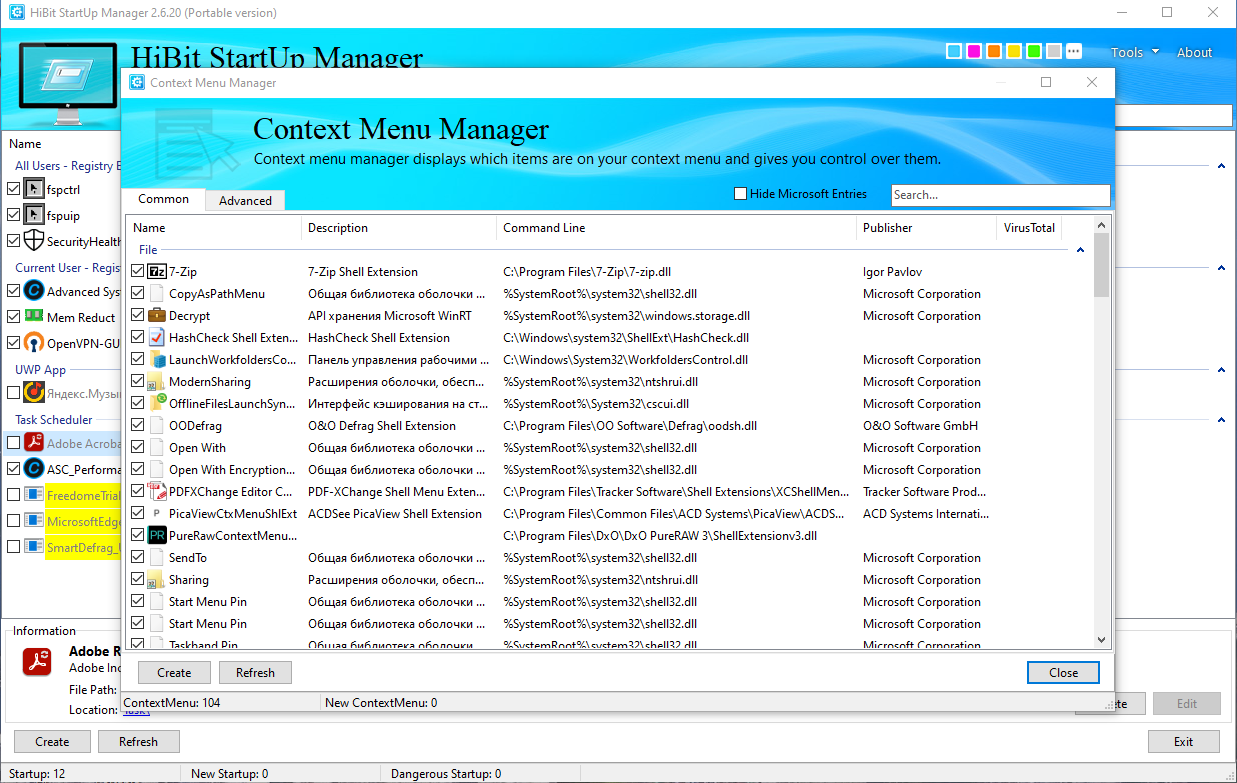This screenshot has height=783, width=1237.
Task: Click the FreedomeTrial task icon
Action: [x=34, y=495]
